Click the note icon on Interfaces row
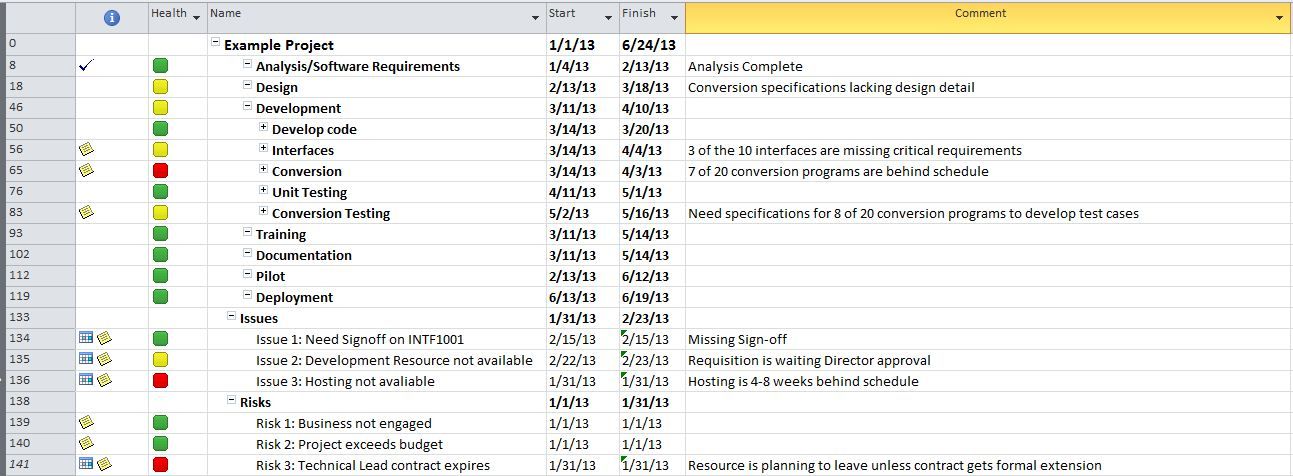 click(x=87, y=150)
